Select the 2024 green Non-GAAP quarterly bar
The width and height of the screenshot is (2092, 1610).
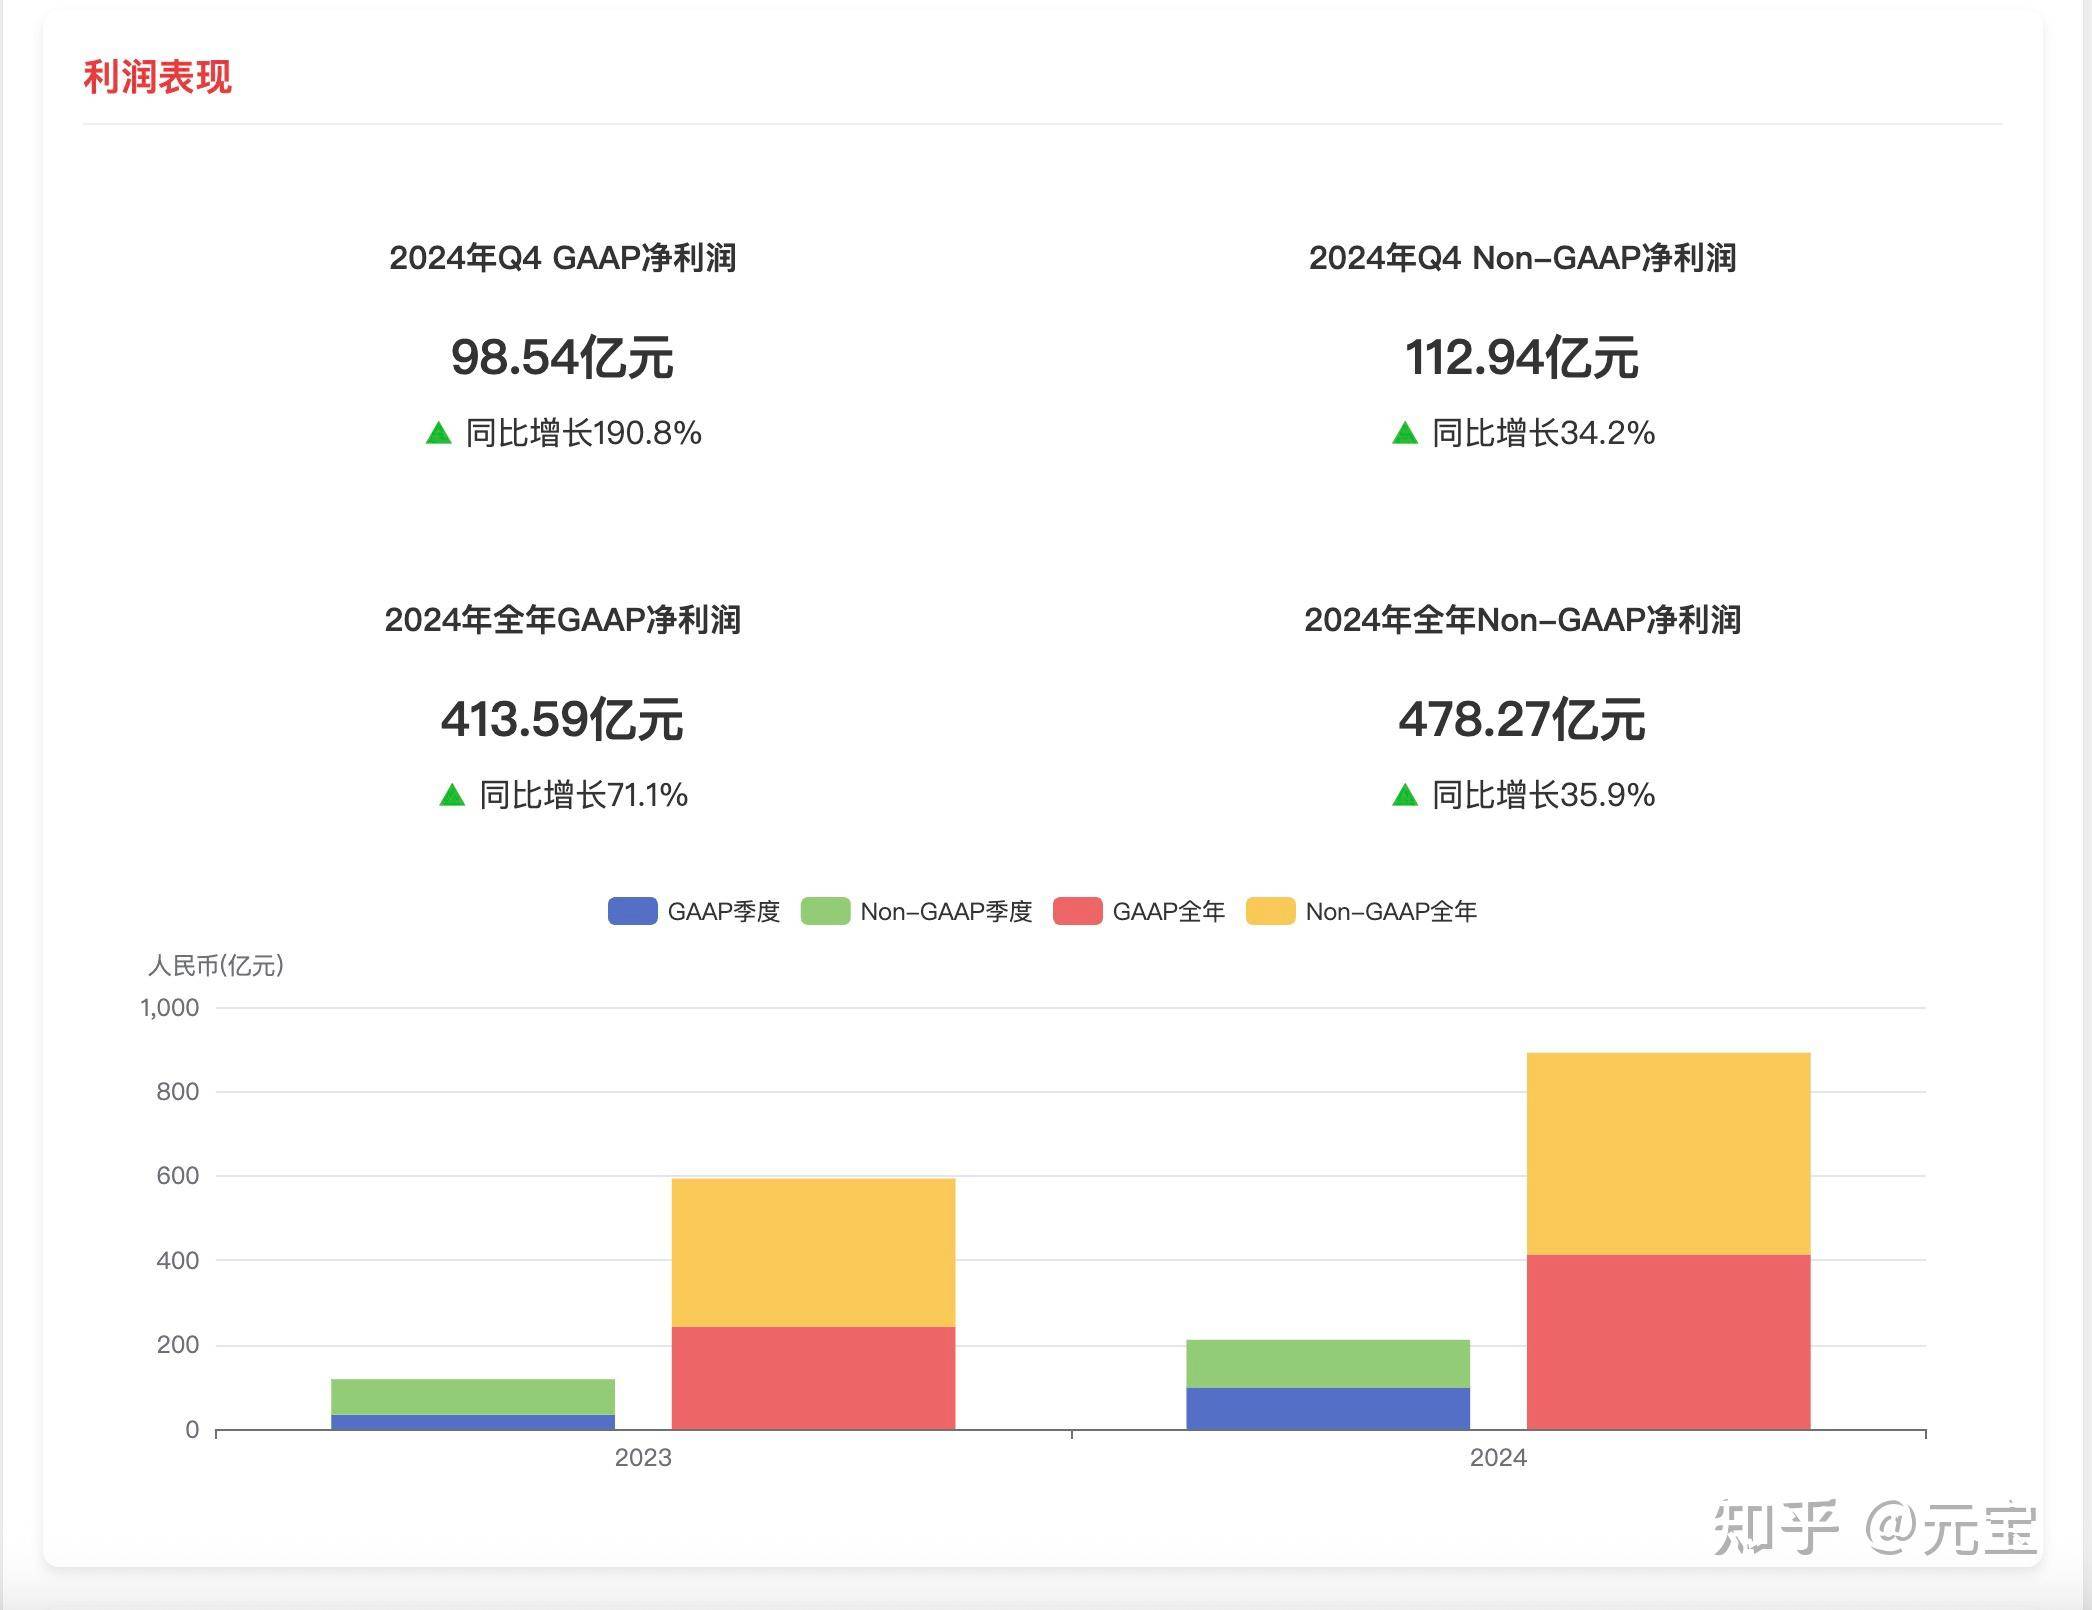[x=1328, y=1364]
